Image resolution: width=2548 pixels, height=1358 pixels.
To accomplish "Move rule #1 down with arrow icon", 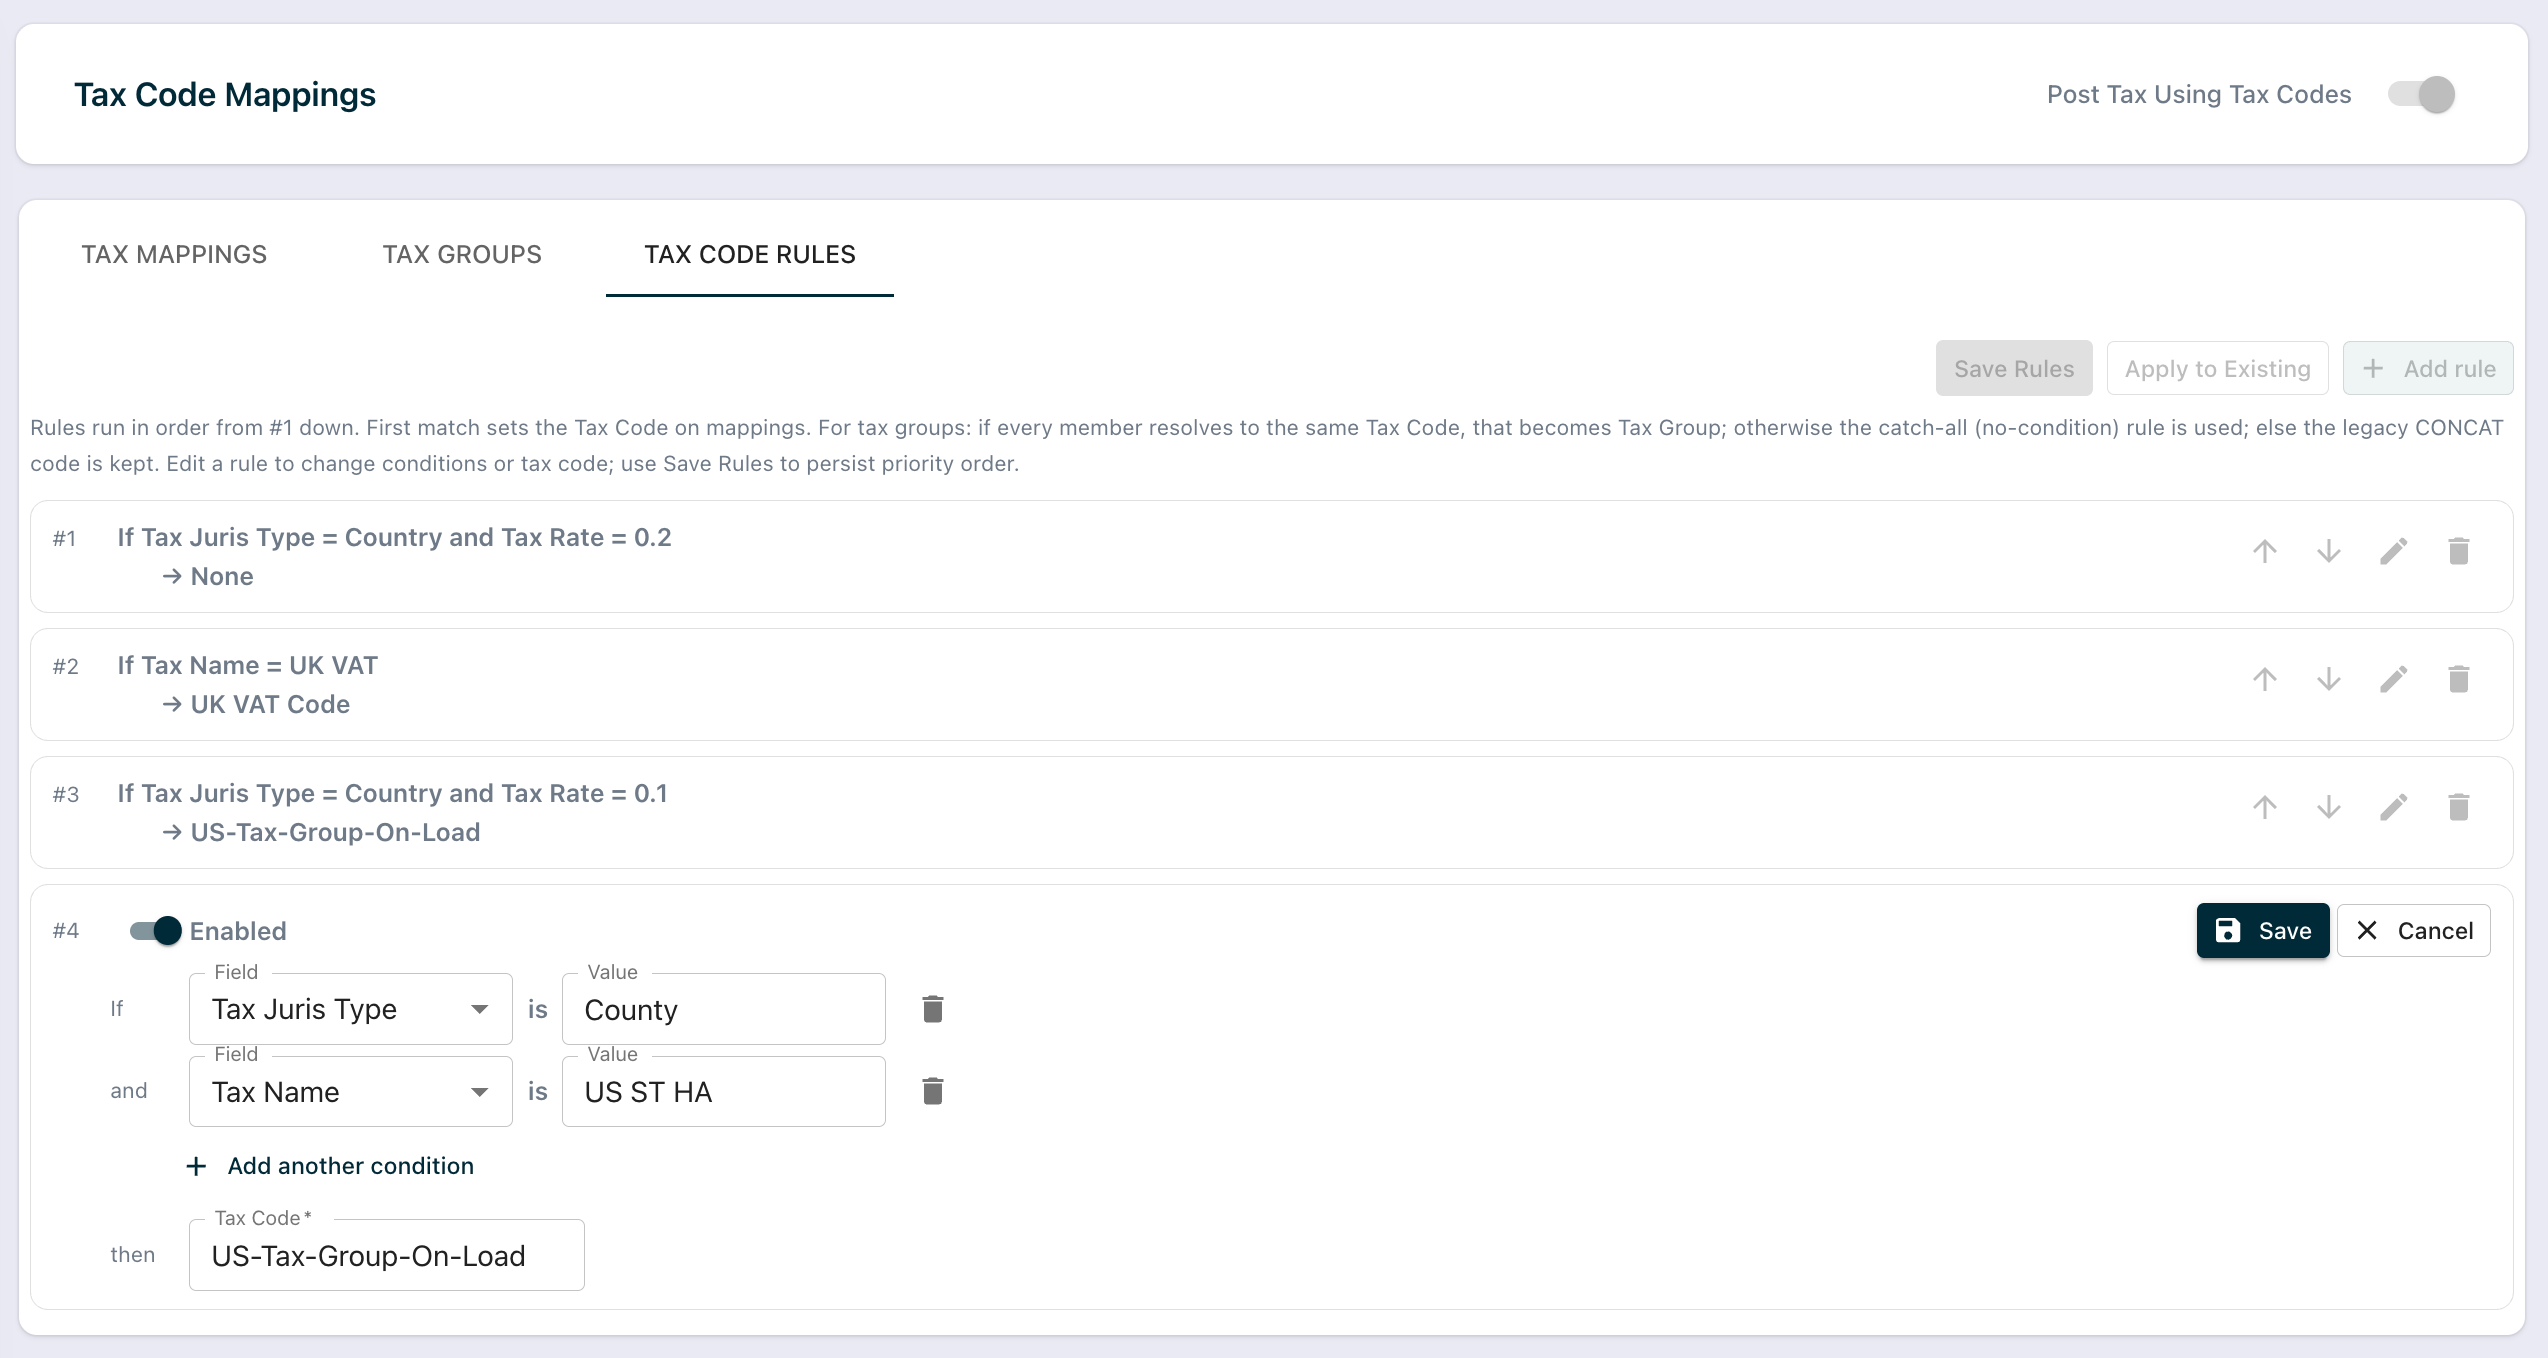I will tap(2329, 551).
